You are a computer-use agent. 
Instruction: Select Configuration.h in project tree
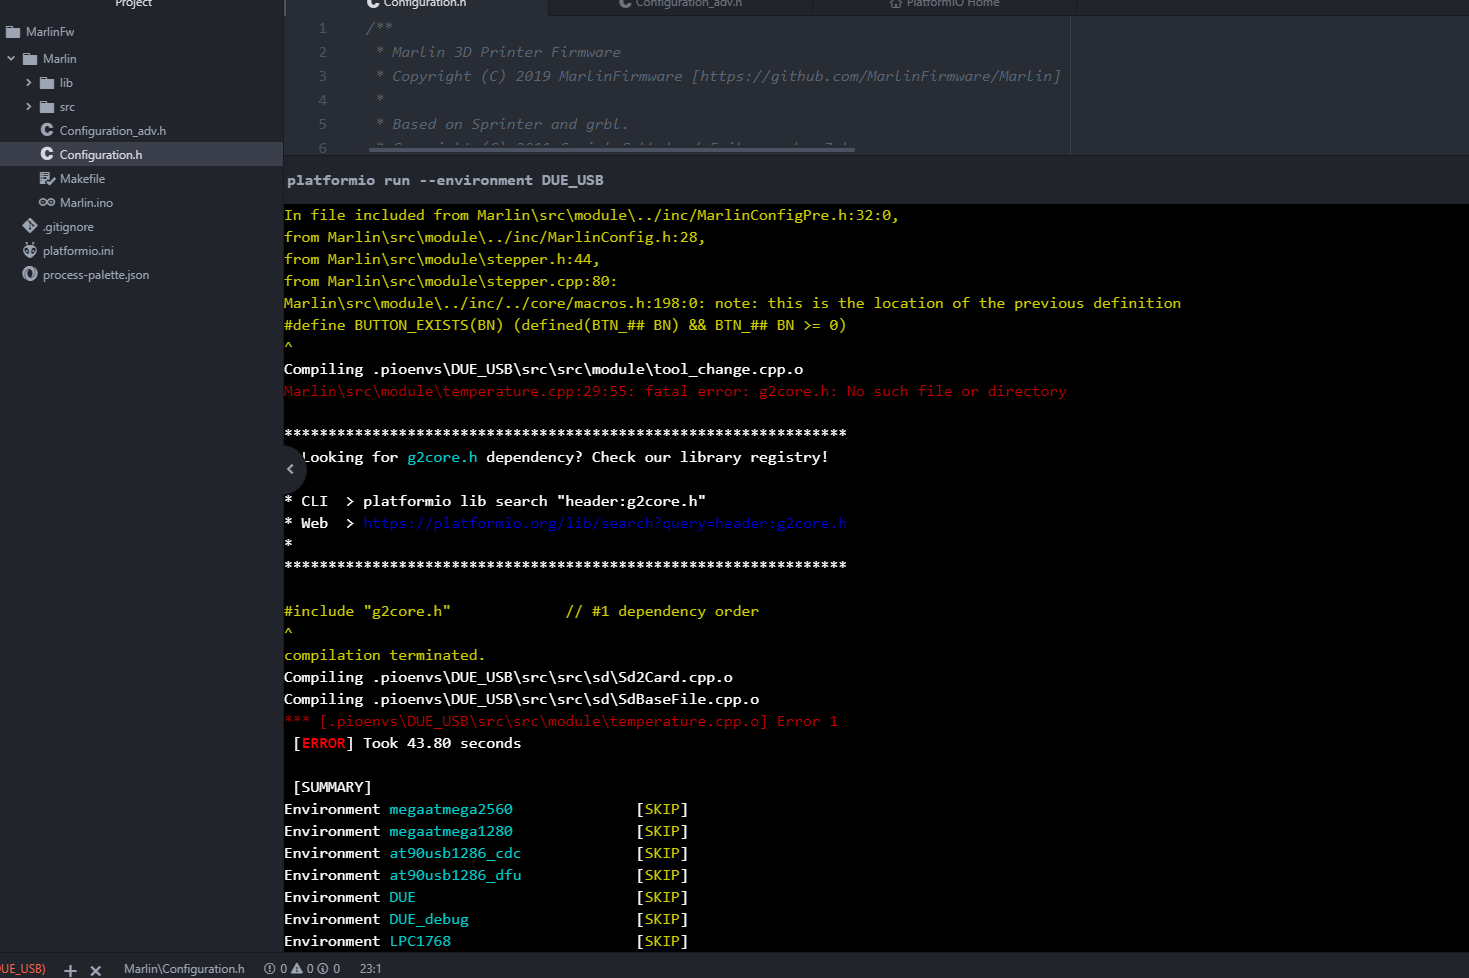coord(101,155)
